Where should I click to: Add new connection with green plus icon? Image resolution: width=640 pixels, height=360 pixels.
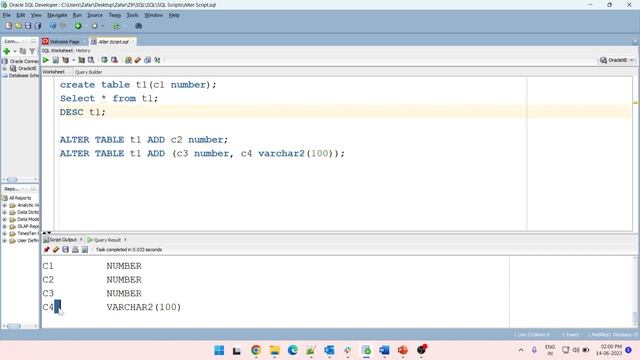pos(7,51)
